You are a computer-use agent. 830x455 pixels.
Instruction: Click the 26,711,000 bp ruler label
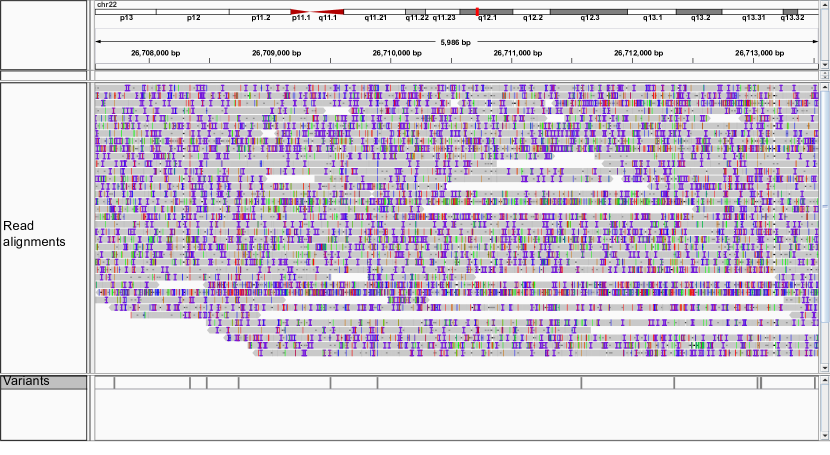coord(518,53)
